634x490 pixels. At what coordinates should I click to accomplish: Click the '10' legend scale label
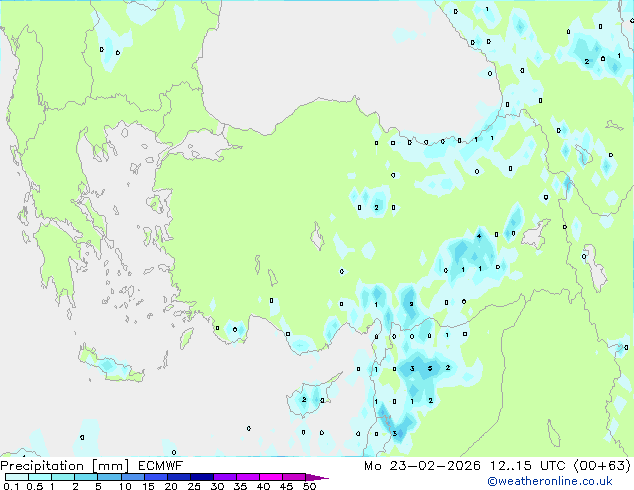[x=125, y=486]
